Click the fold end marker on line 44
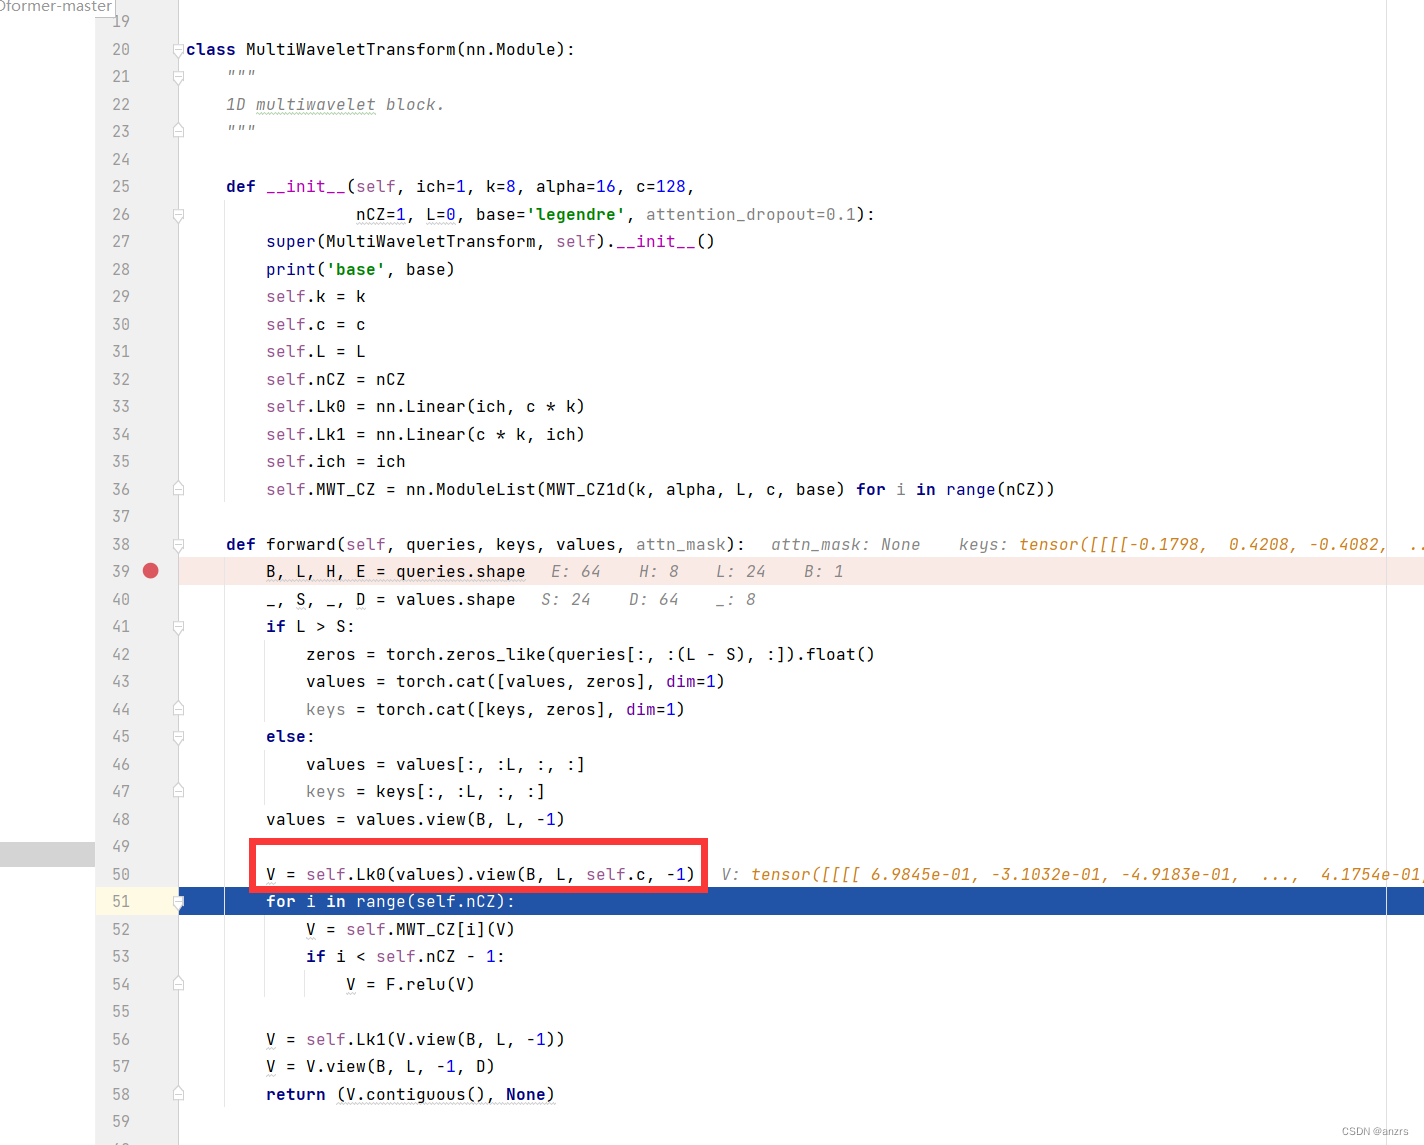This screenshot has width=1424, height=1145. (x=178, y=709)
